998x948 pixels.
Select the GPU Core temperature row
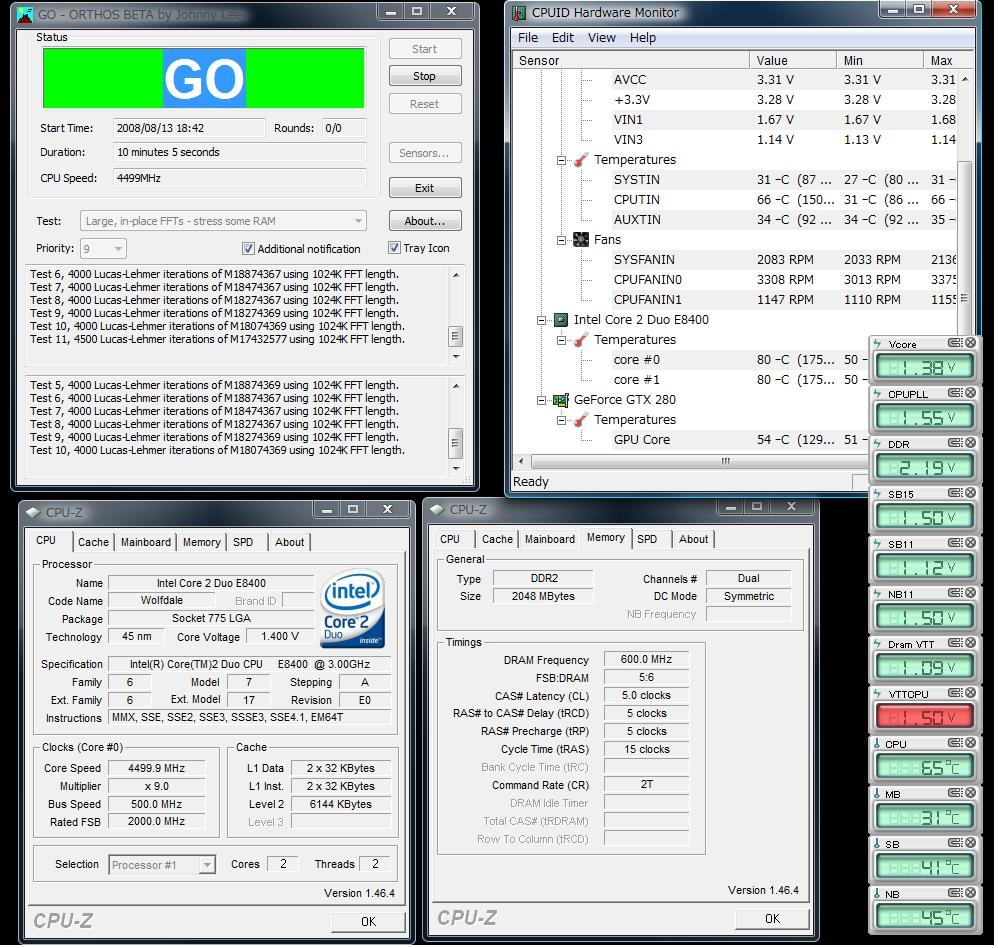(740, 441)
